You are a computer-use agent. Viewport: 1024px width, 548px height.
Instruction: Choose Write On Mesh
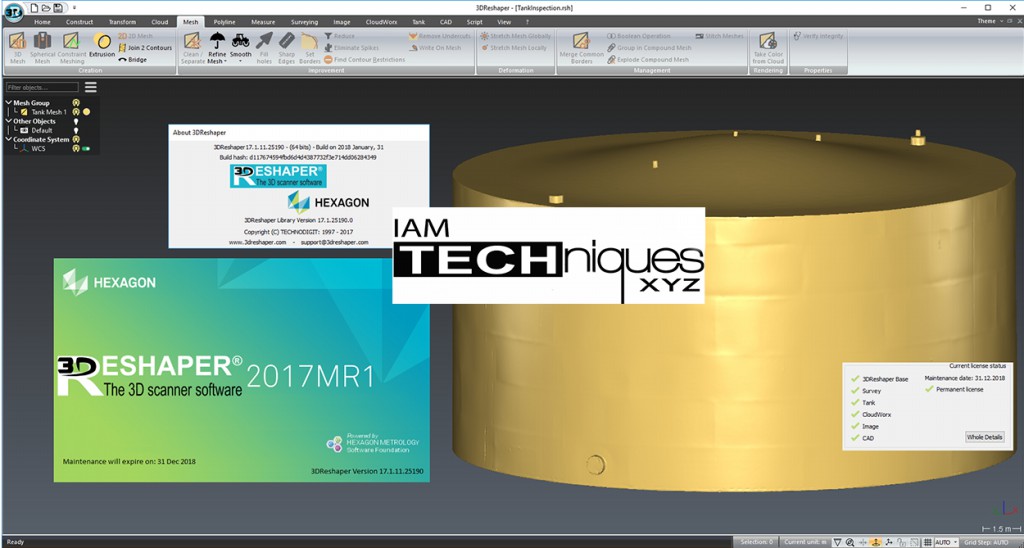435,48
